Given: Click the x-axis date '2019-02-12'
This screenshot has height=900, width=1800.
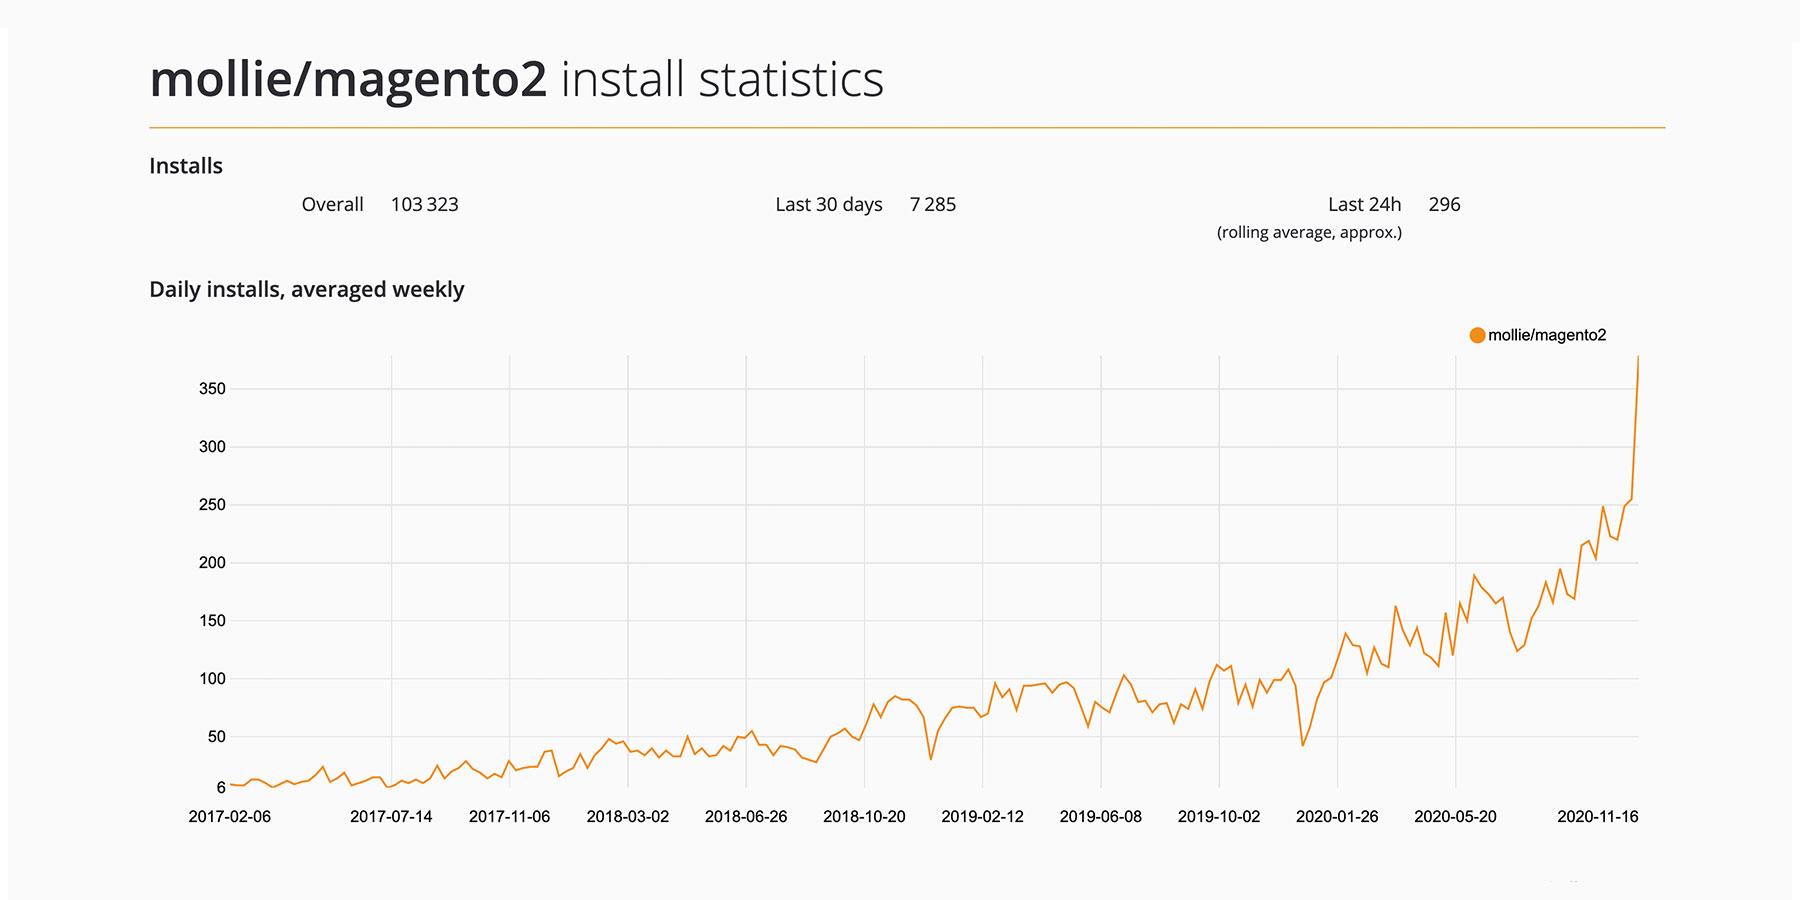Looking at the screenshot, I should (982, 817).
